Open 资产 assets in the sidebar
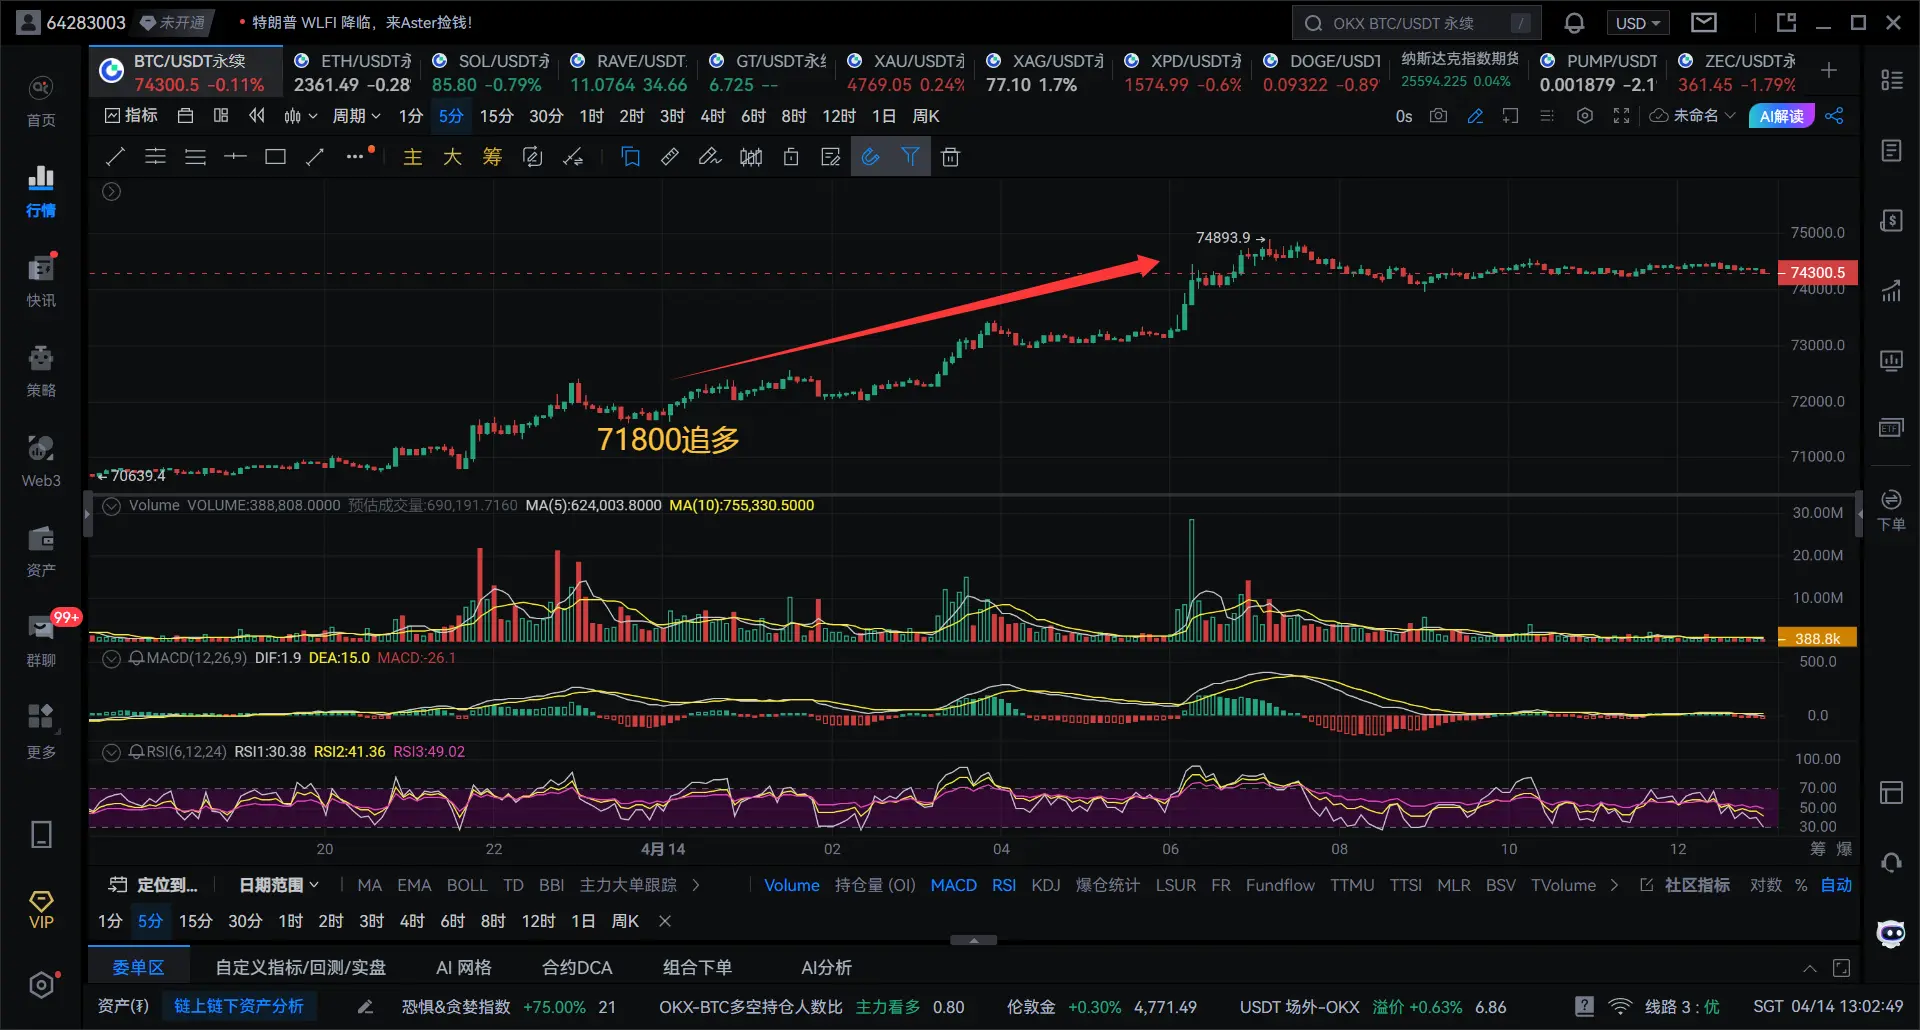 [41, 550]
